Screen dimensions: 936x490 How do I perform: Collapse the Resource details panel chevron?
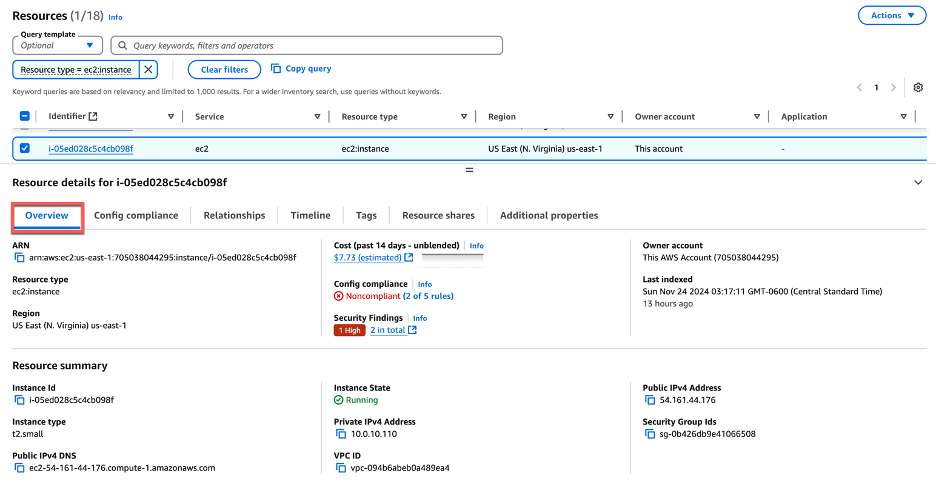click(918, 183)
